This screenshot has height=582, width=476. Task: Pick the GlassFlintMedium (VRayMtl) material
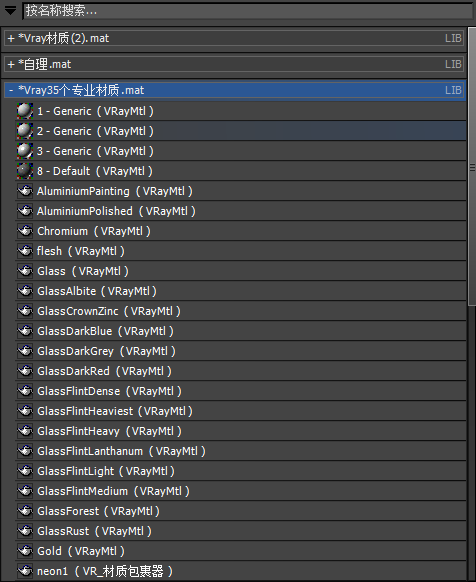click(241, 492)
